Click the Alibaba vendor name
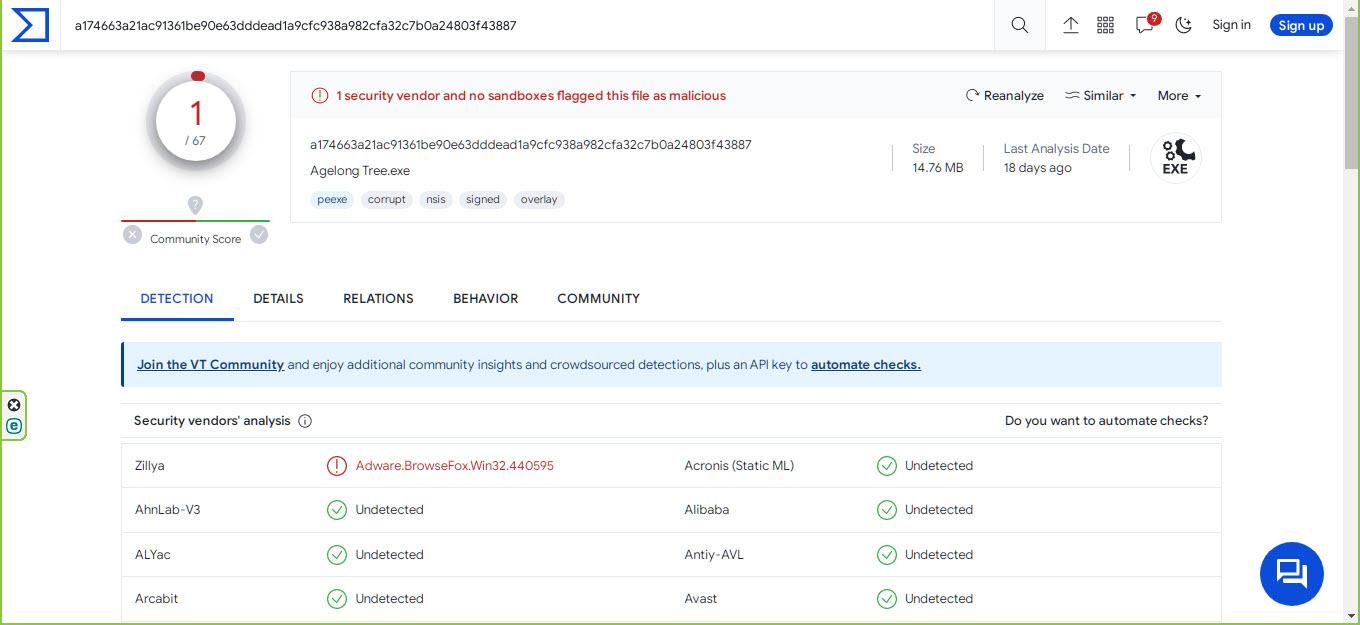 (707, 510)
